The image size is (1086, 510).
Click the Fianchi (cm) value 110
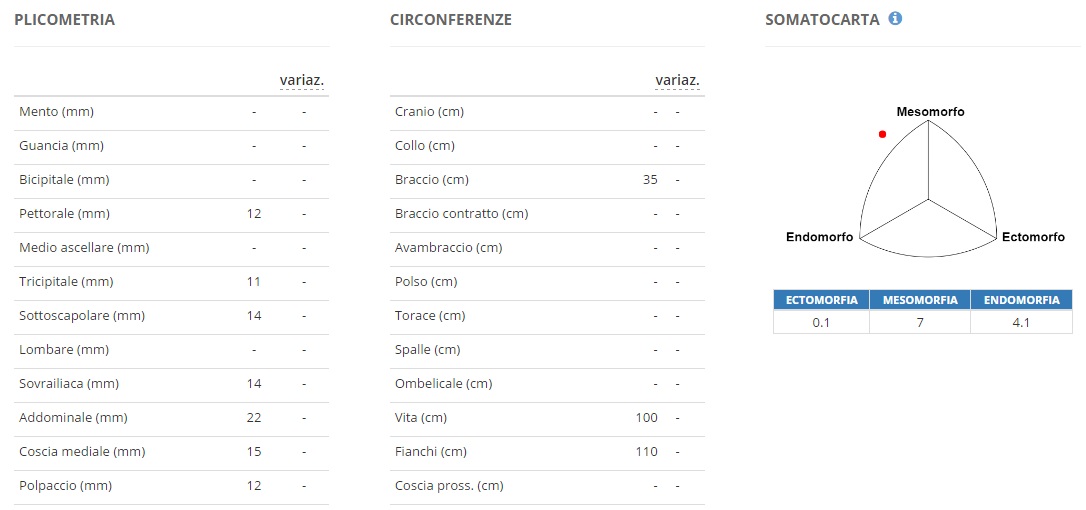pyautogui.click(x=646, y=452)
